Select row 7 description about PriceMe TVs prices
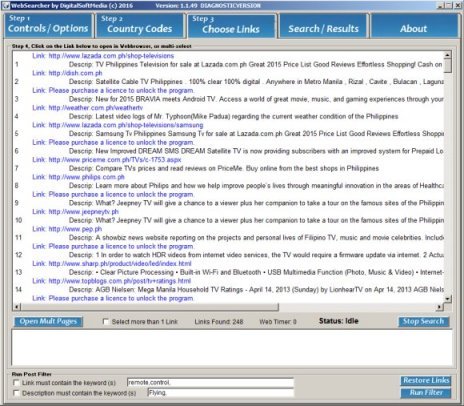 point(224,168)
